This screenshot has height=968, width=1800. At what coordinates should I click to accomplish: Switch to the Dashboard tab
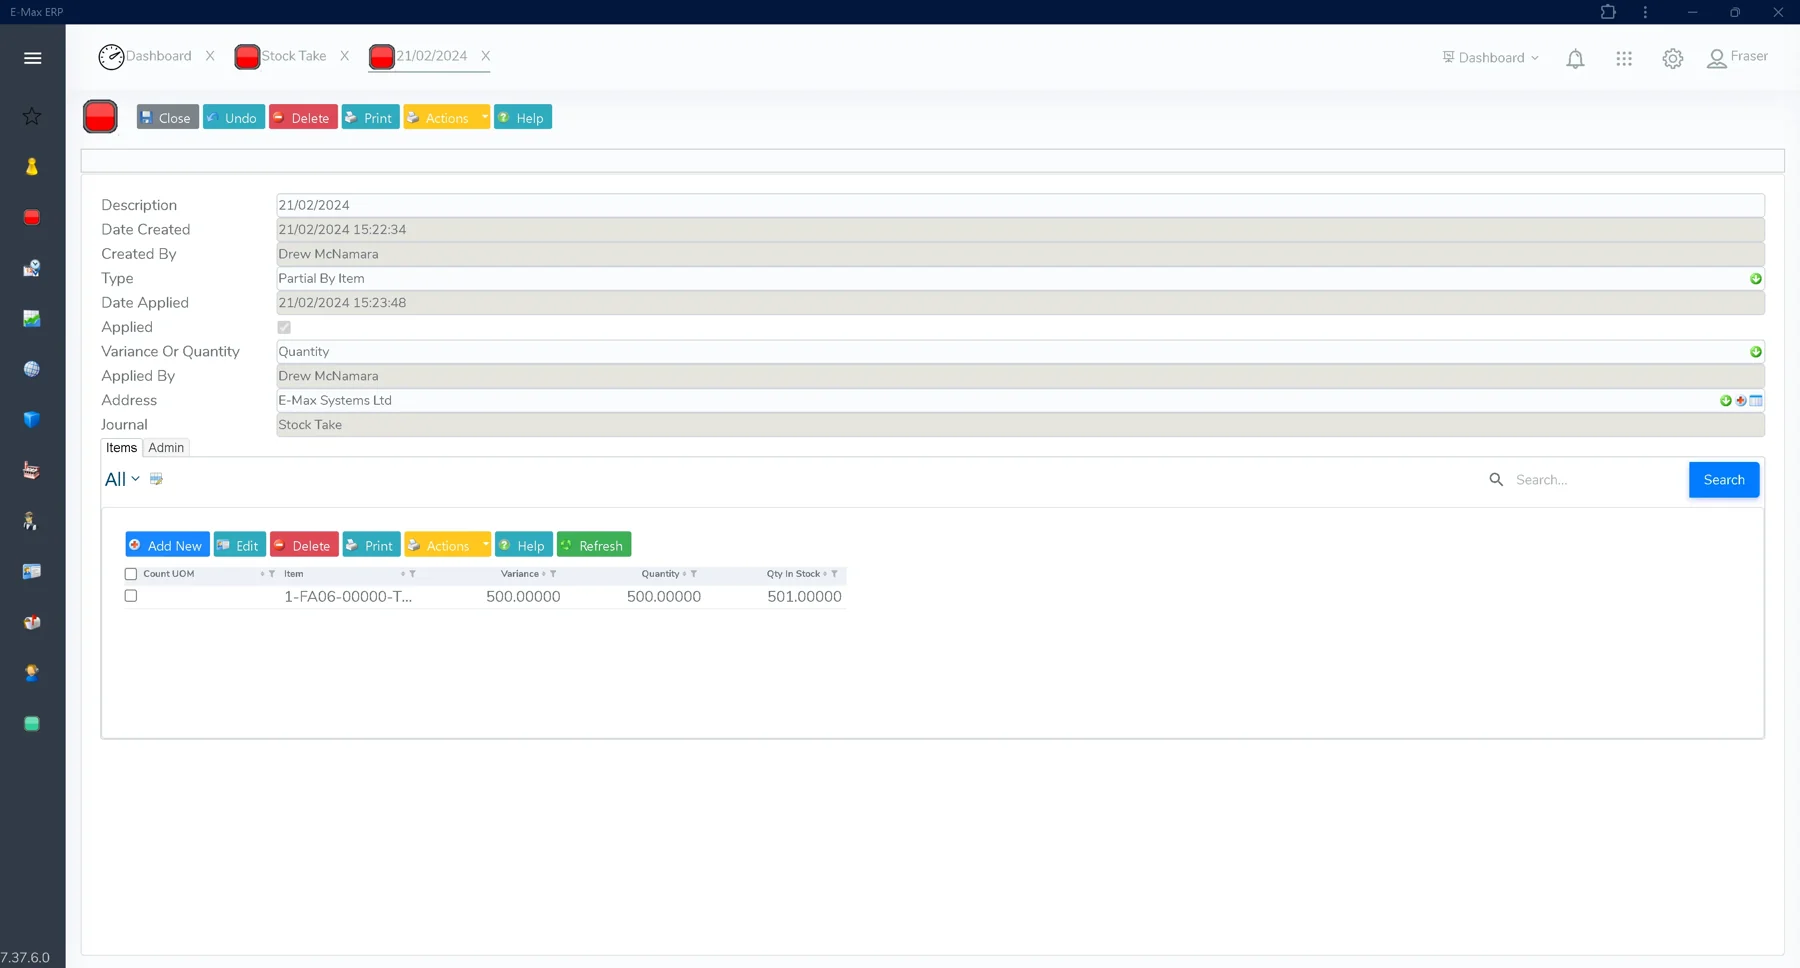(145, 56)
